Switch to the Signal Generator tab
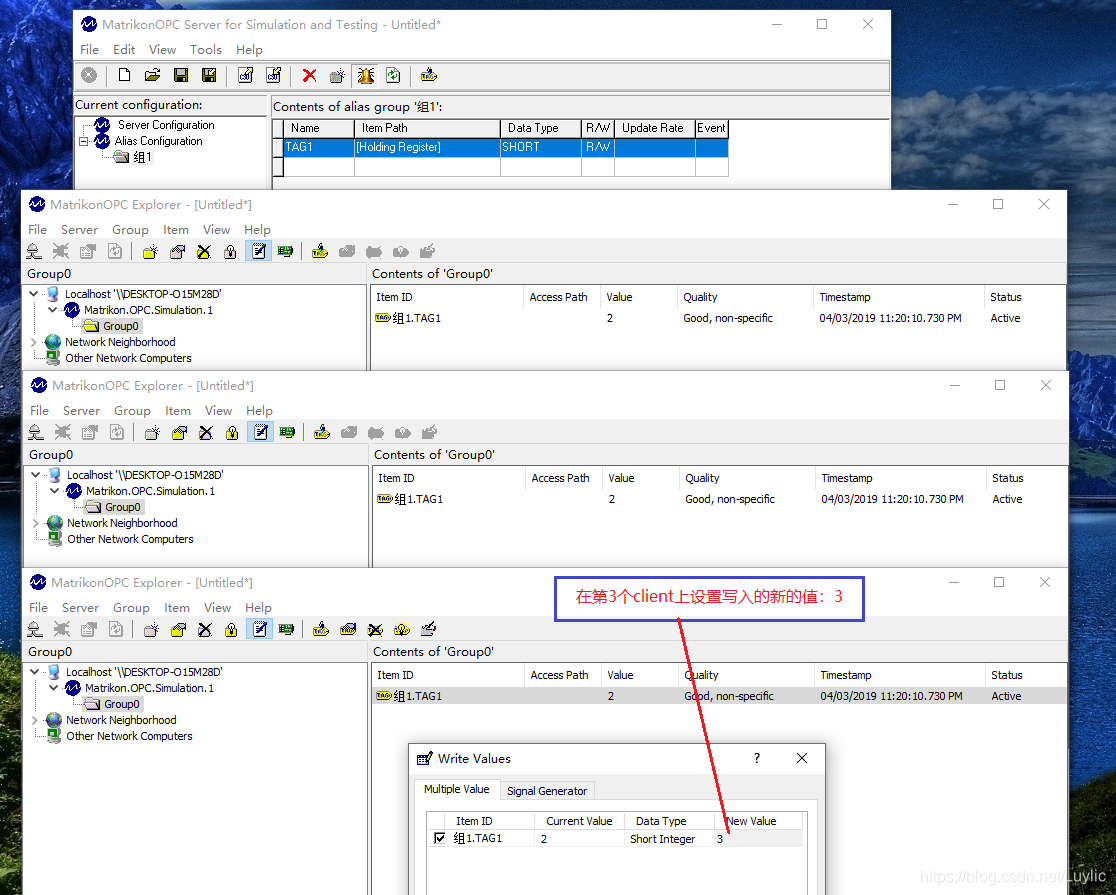 point(547,790)
